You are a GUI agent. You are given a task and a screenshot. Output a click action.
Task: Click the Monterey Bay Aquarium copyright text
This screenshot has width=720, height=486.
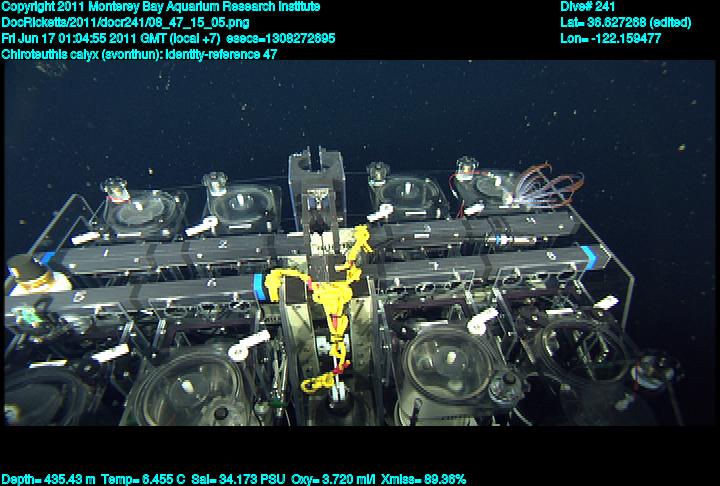(161, 7)
